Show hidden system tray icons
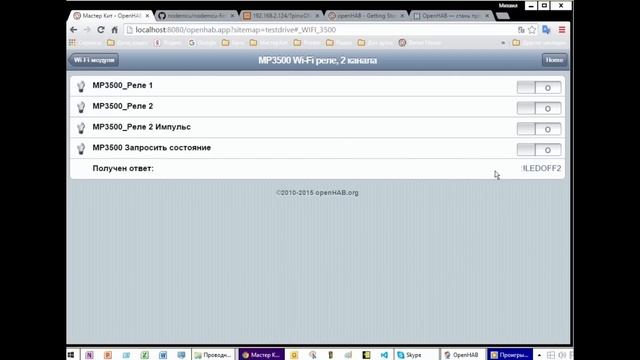 coord(539,355)
